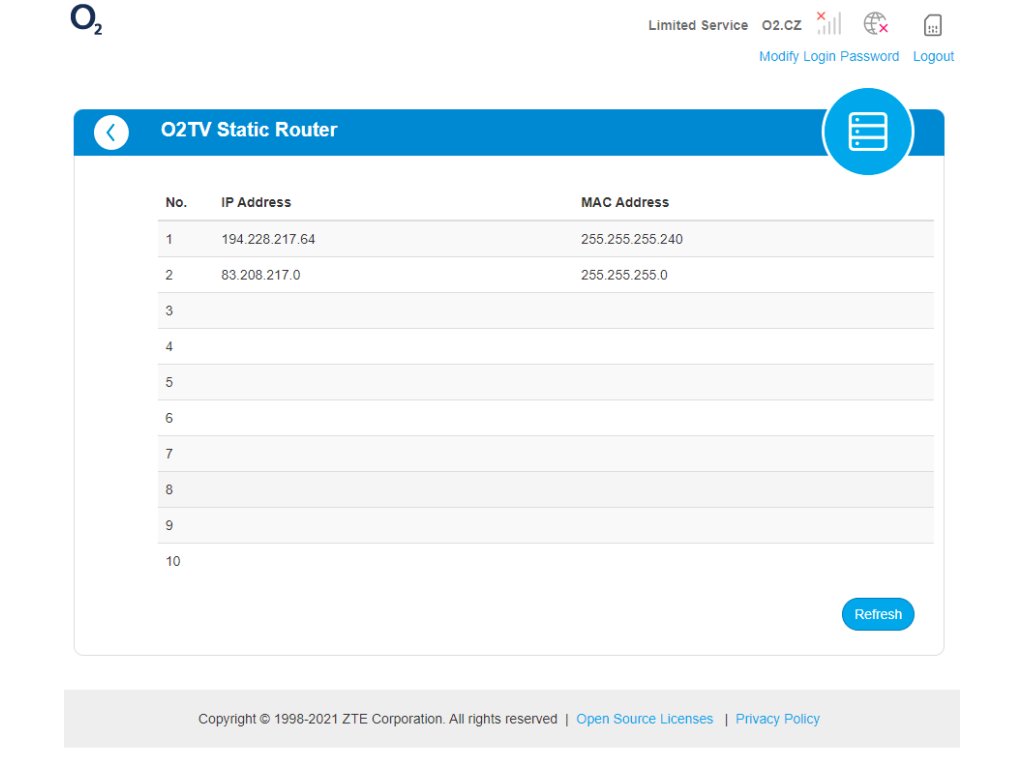Click the globe internet disconnected icon
1024x768 pixels.
coord(876,24)
